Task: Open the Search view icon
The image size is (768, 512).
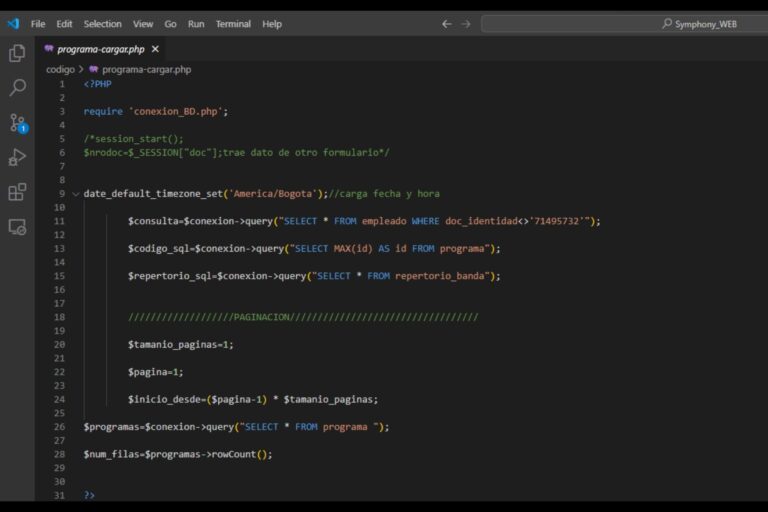Action: pos(17,88)
